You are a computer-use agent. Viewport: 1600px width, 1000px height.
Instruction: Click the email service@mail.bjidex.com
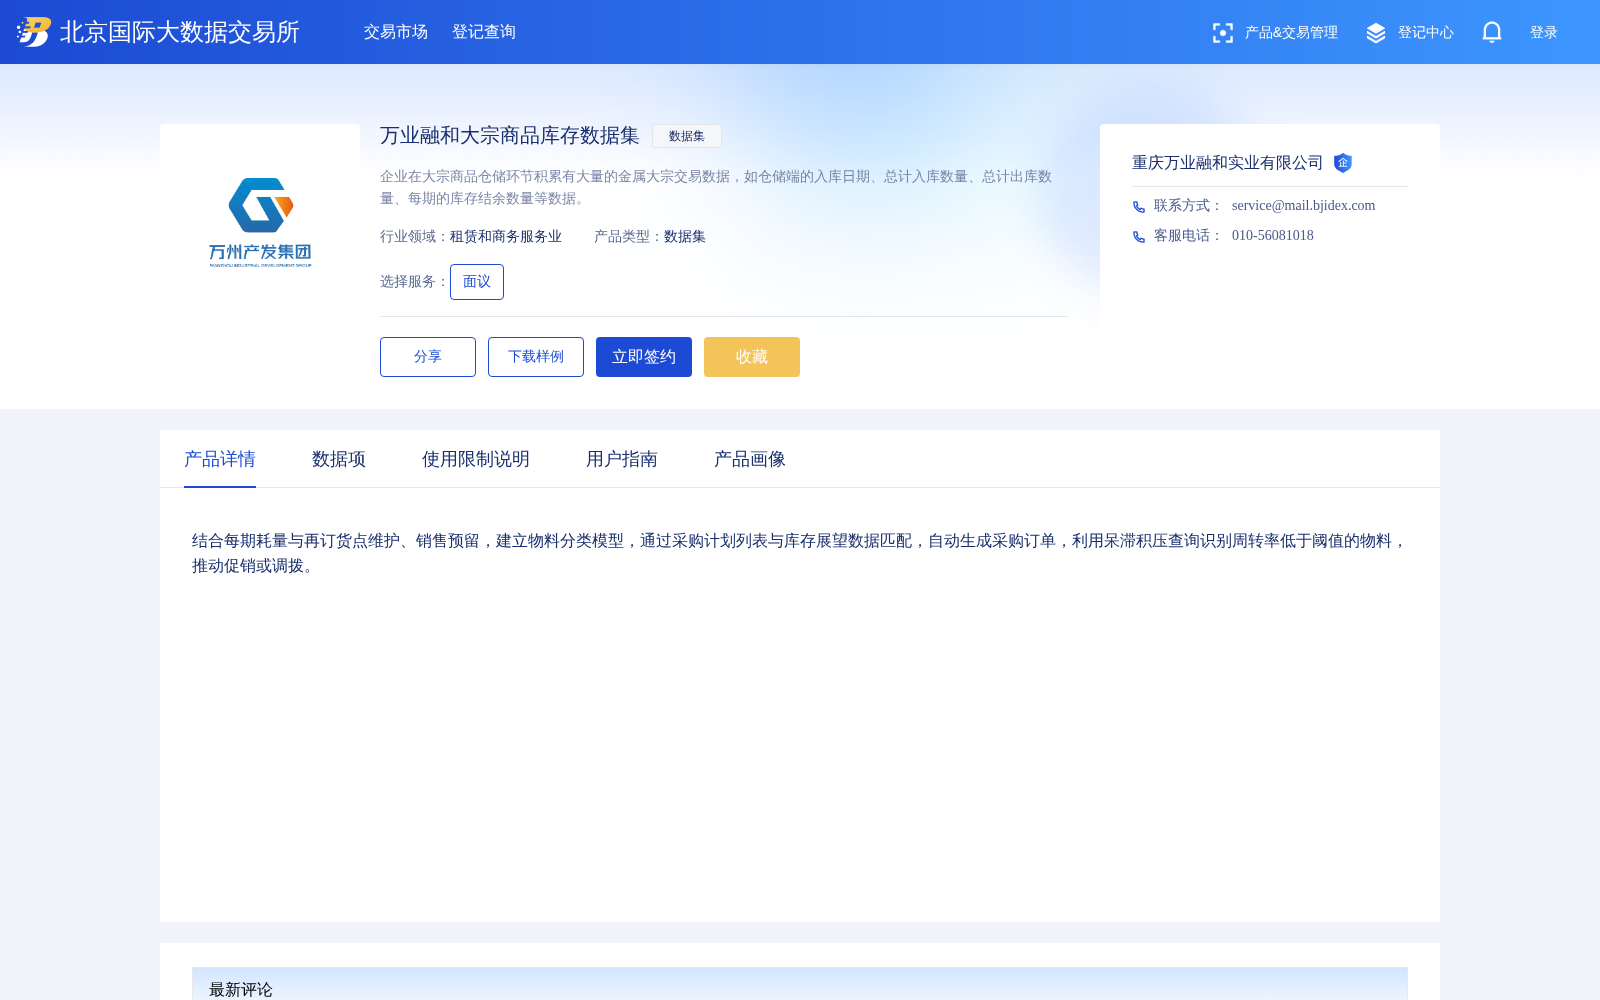(1303, 206)
